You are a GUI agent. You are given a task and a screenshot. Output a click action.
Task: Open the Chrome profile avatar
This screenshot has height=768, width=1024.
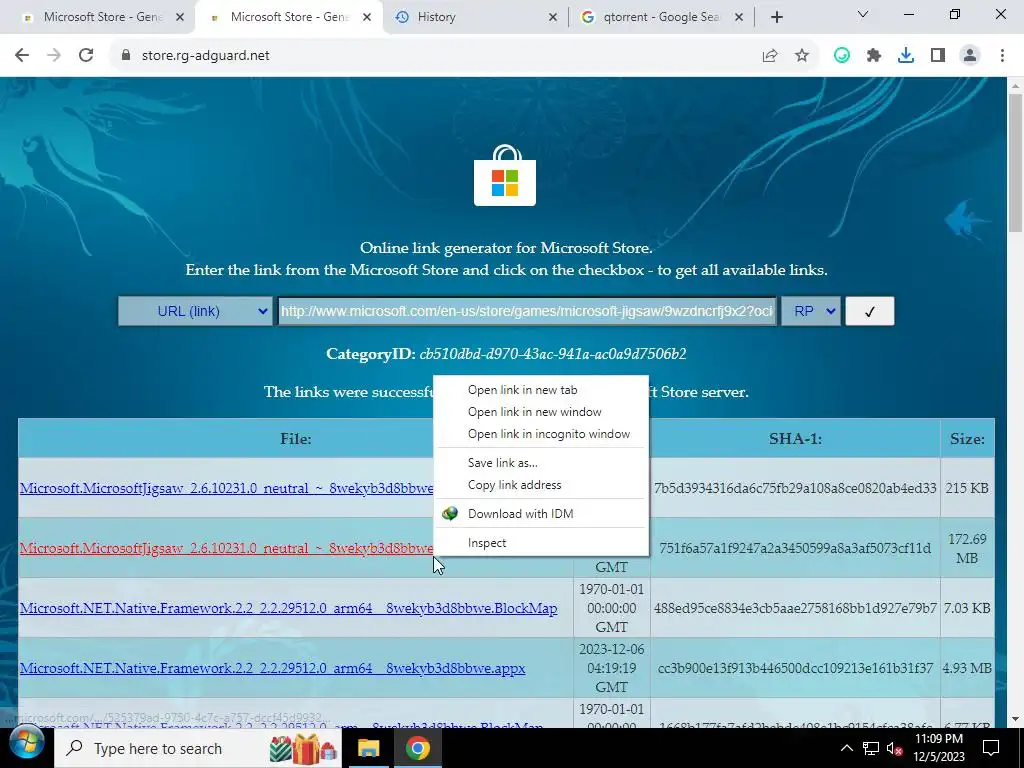(x=970, y=56)
